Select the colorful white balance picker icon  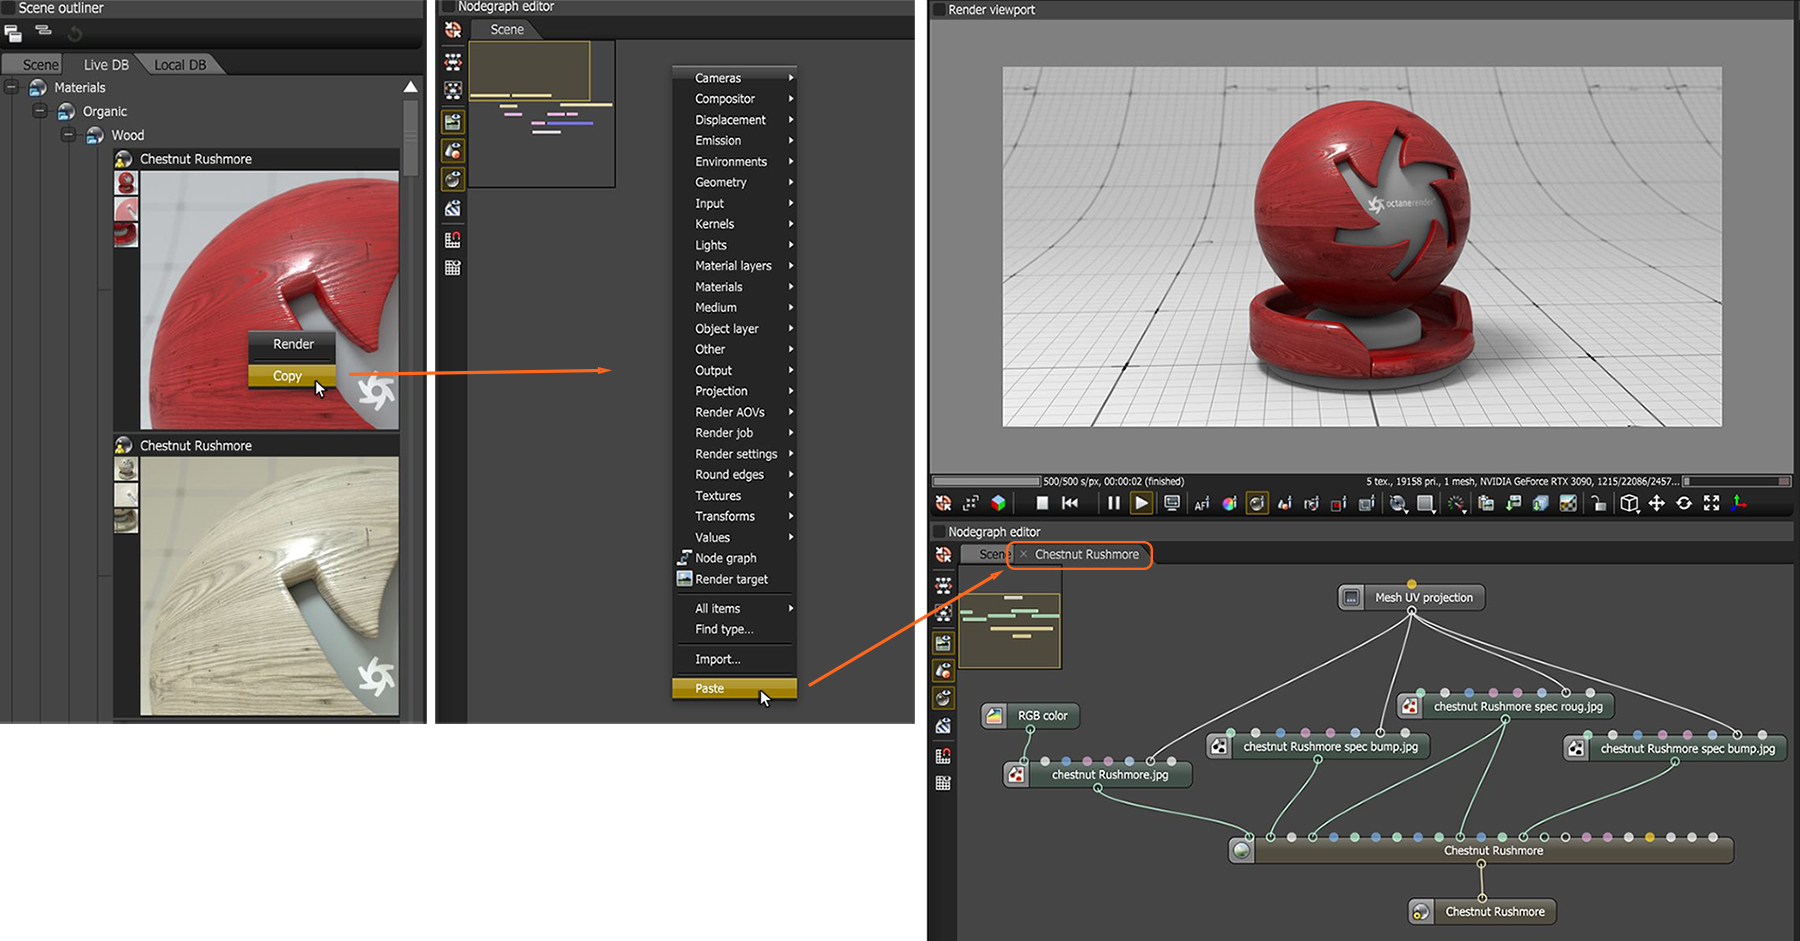pyautogui.click(x=1229, y=503)
